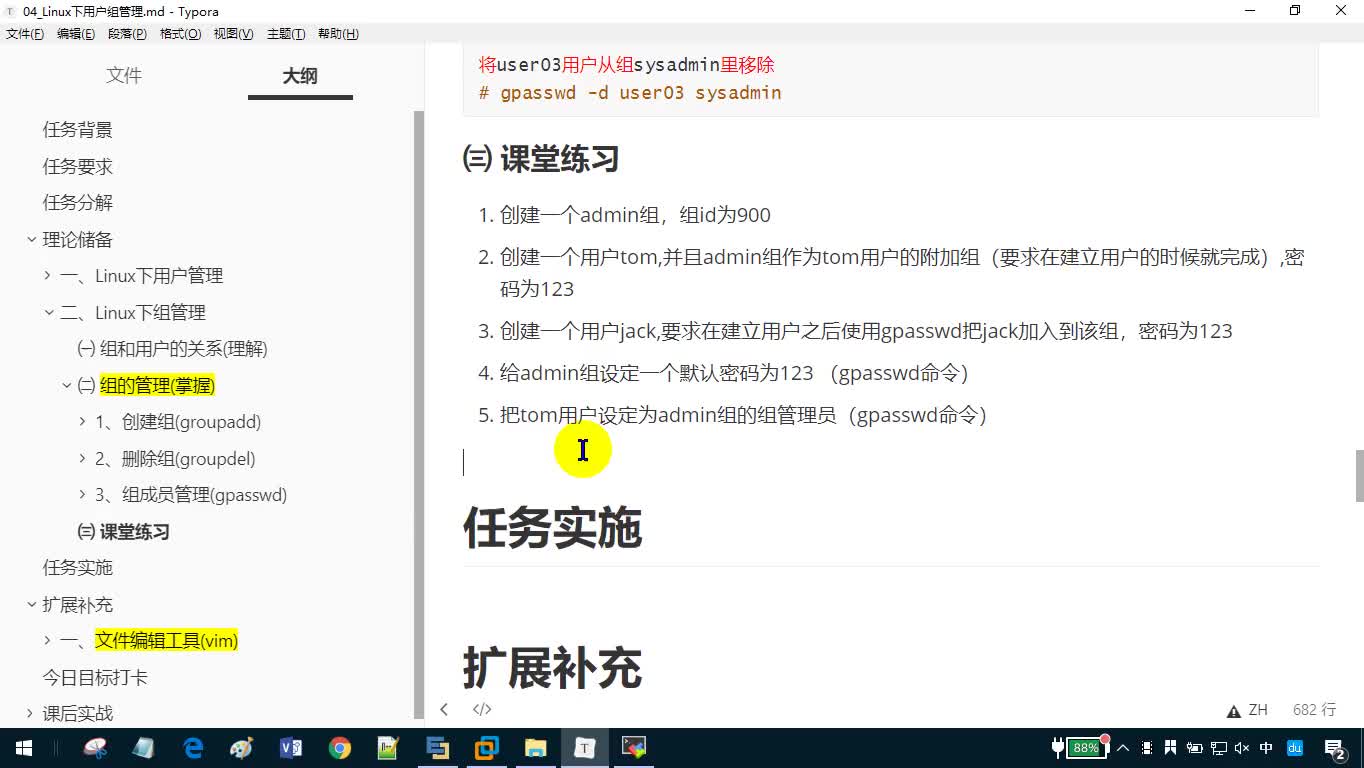
Task: Click the muted volume tray icon
Action: 1243,748
